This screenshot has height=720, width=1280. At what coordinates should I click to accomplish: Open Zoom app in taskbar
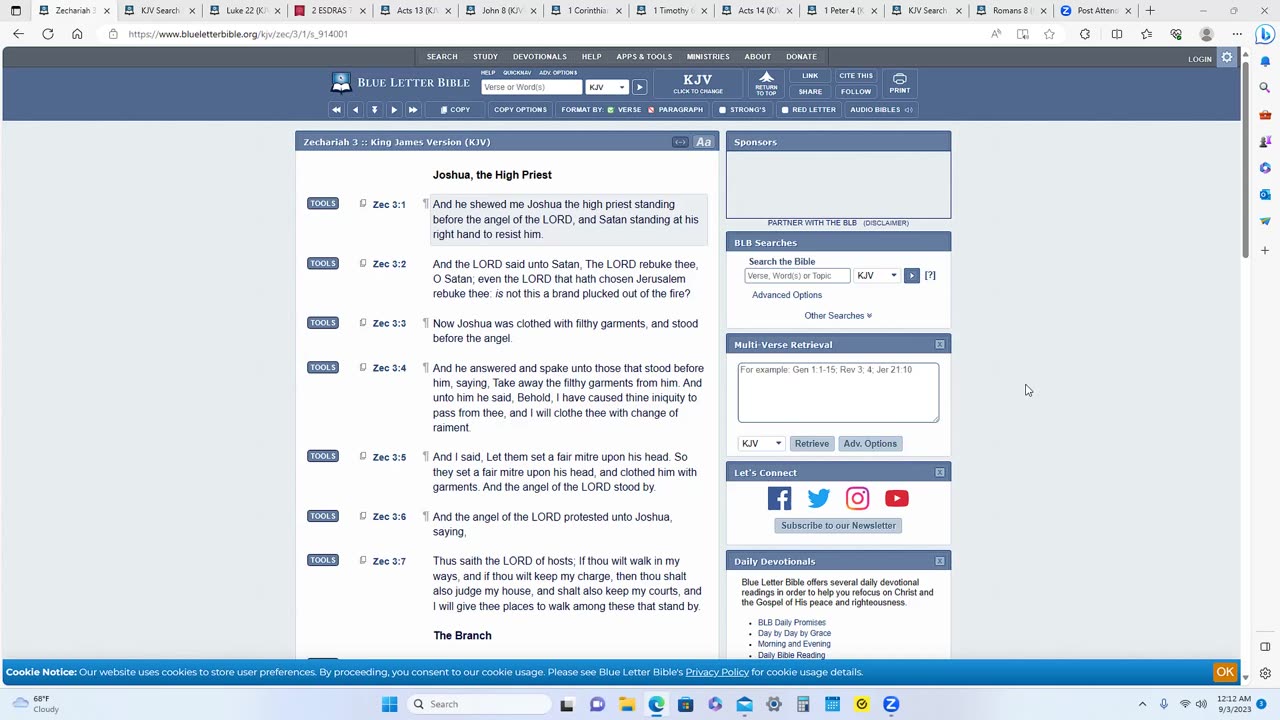coord(891,704)
